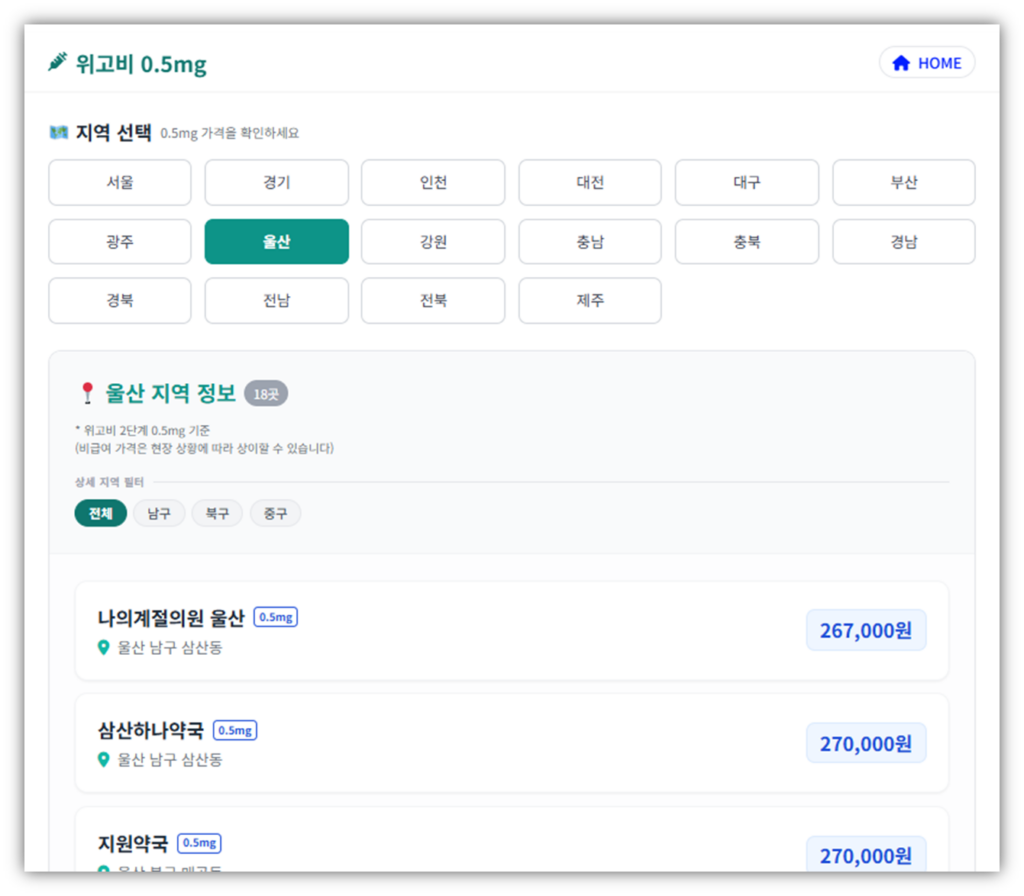Click the red pin icon before 울산 지역 정보
The height and width of the screenshot is (896, 1024).
tap(88, 394)
